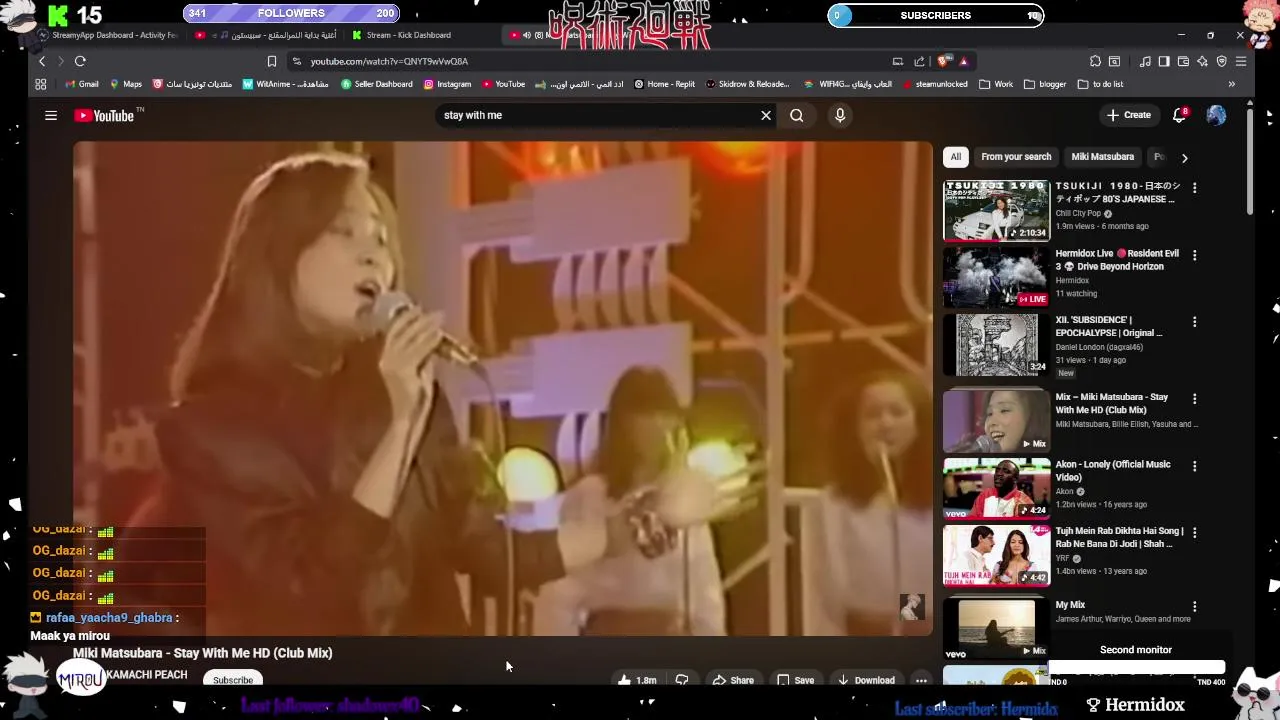Screen dimensions: 1280x720
Task: Click the Create button
Action: coord(1129,115)
